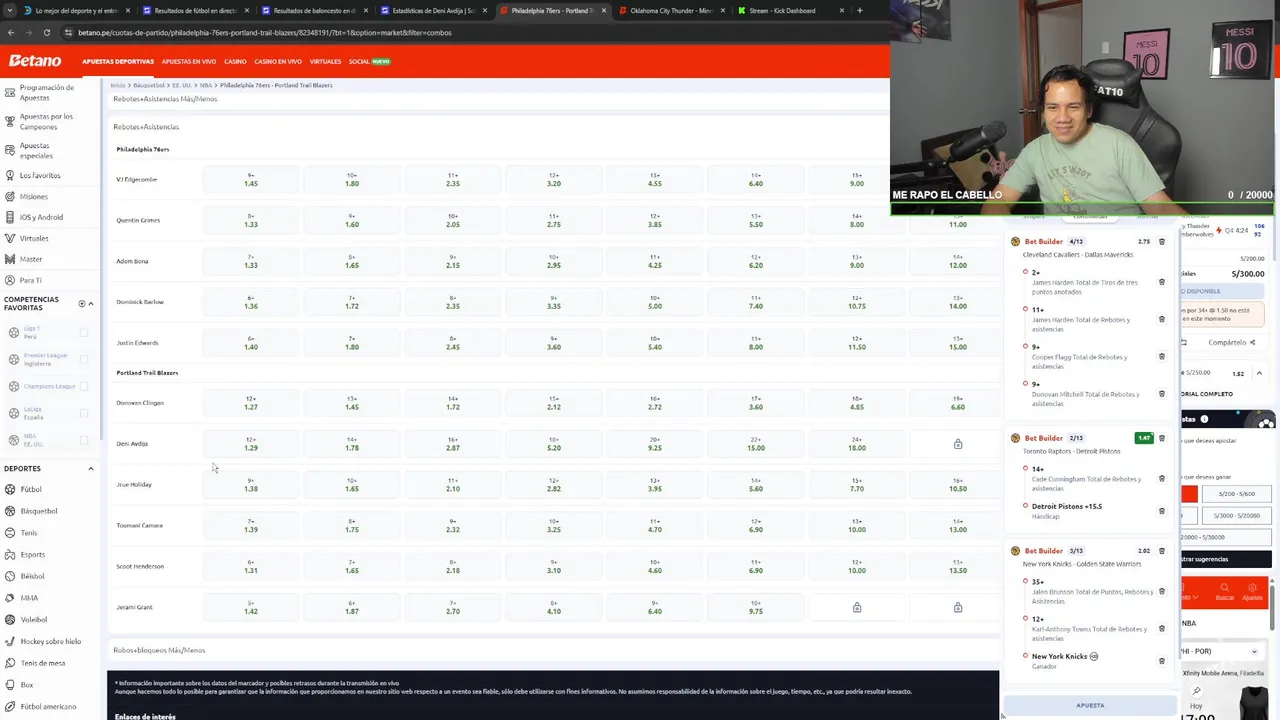The width and height of the screenshot is (1280, 720).
Task: Remove the New York Knicks Ganador selection
Action: pyautogui.click(x=1161, y=661)
